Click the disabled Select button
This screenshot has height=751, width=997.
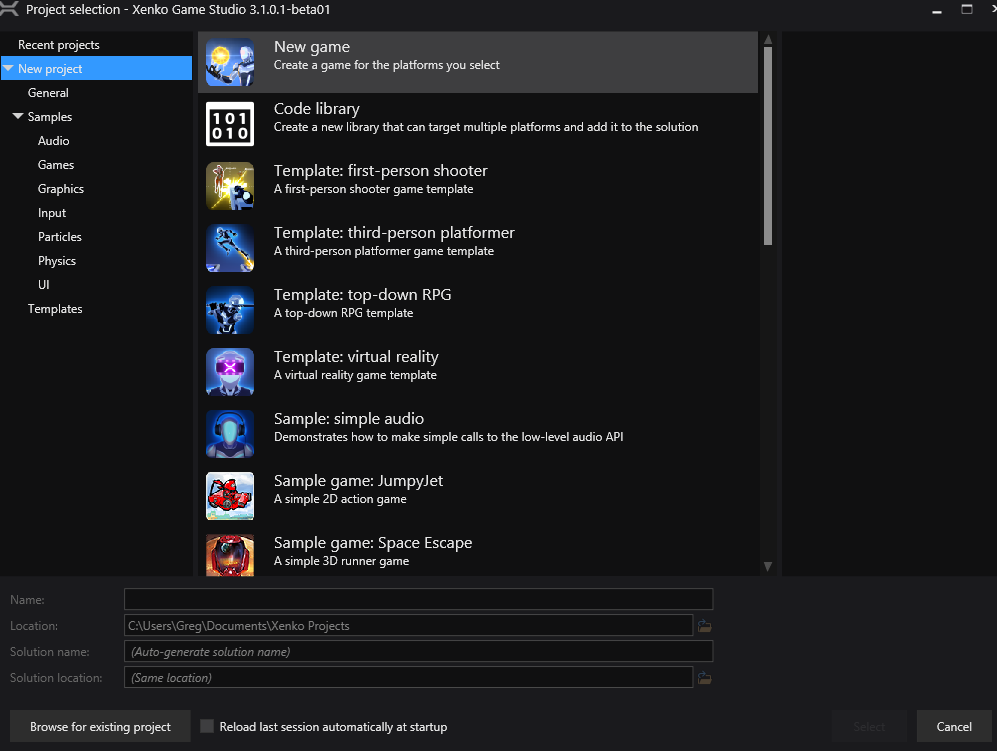coord(869,726)
